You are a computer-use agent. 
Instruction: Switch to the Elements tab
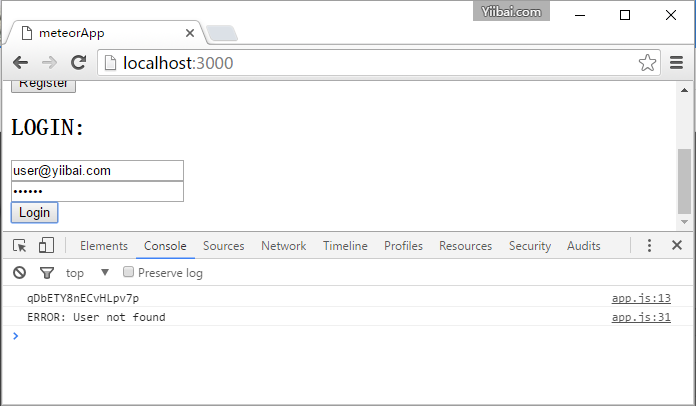click(104, 246)
